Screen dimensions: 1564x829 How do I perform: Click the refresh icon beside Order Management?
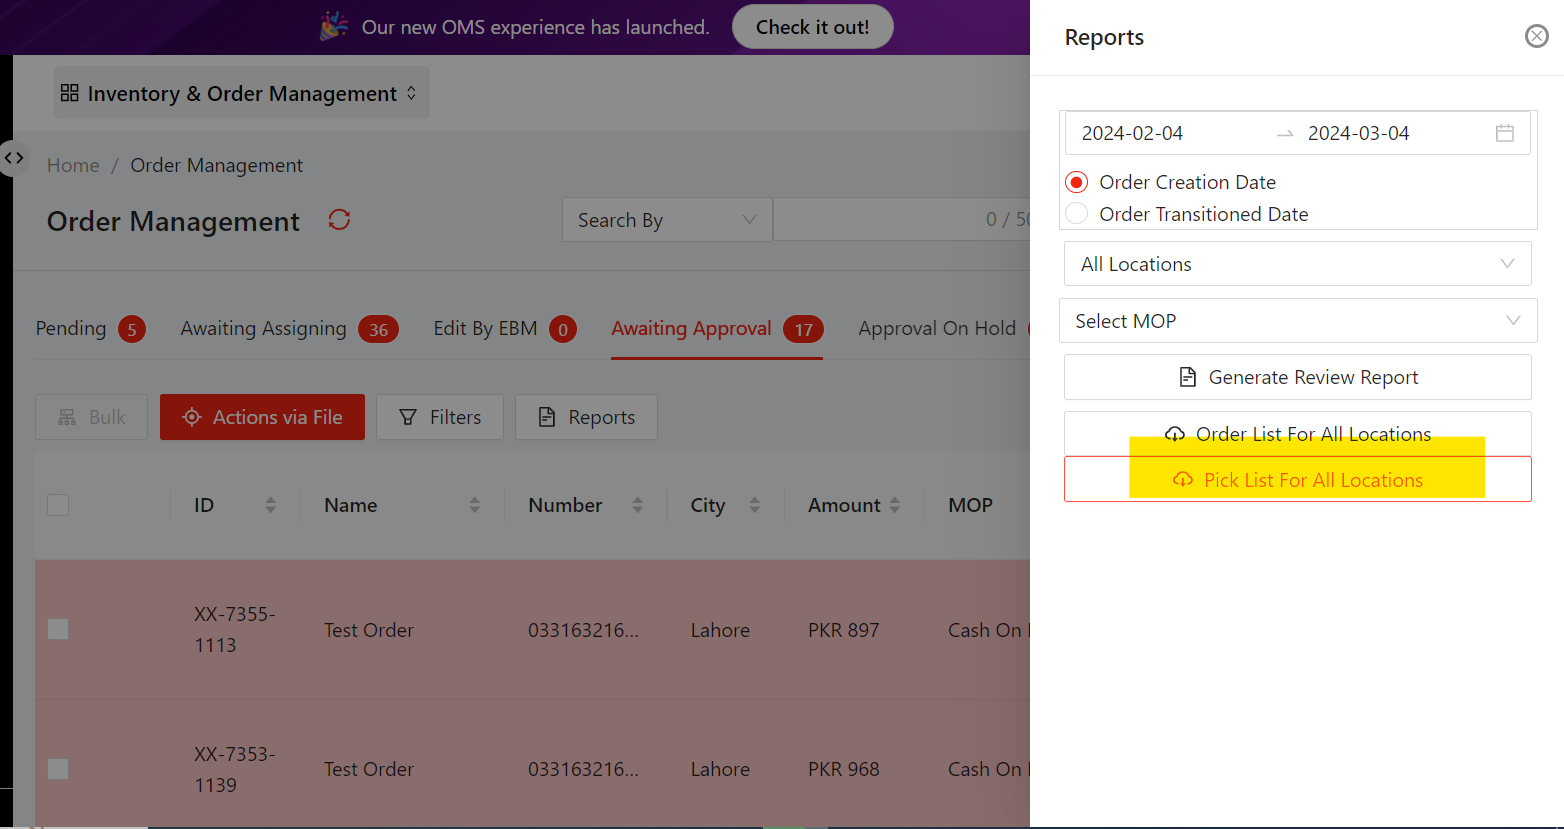coord(339,220)
